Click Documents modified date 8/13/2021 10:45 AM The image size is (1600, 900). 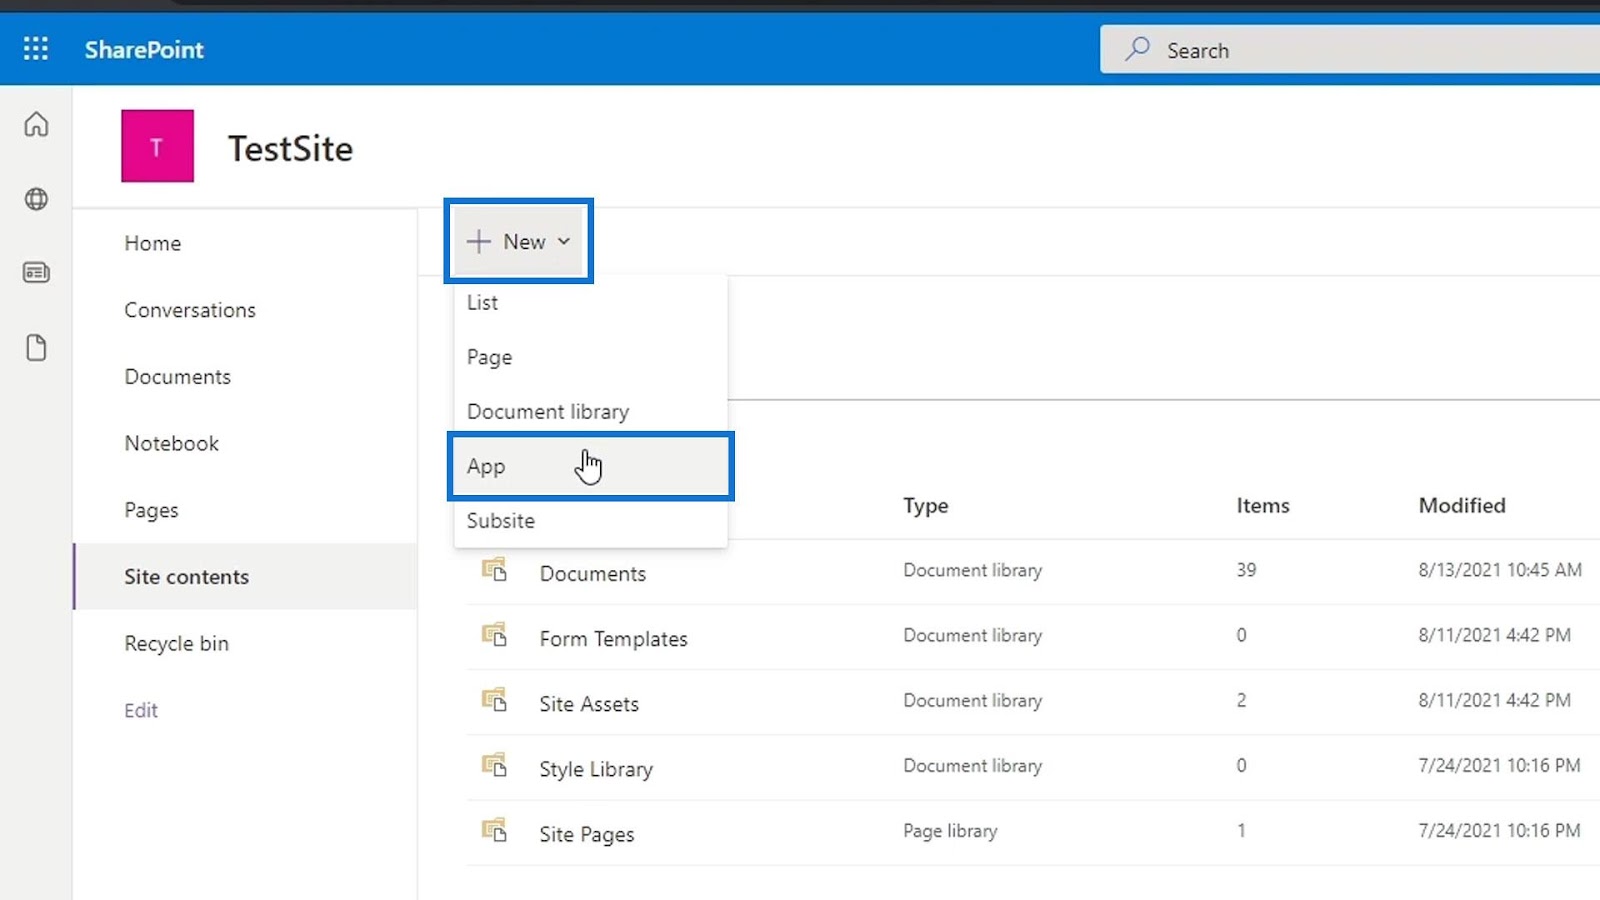tap(1500, 570)
